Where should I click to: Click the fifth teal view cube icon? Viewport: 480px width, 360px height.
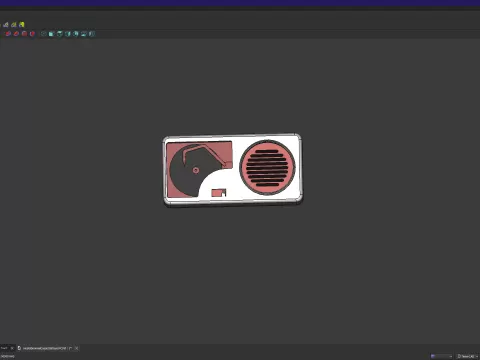[x=76, y=34]
